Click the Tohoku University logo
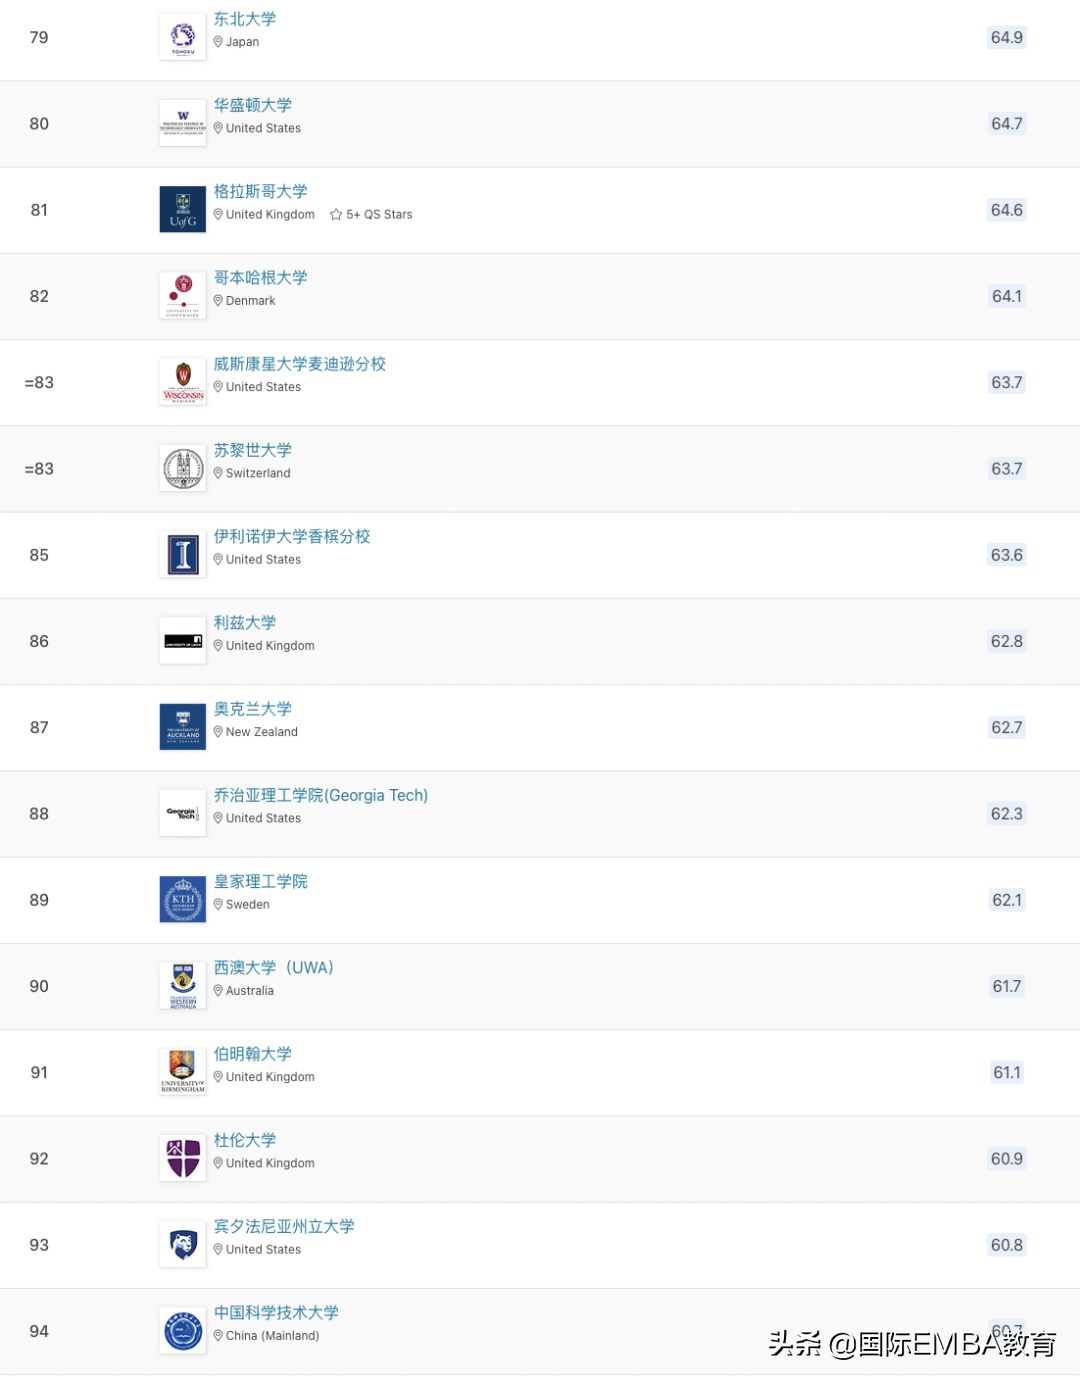This screenshot has height=1382, width=1080. [183, 38]
